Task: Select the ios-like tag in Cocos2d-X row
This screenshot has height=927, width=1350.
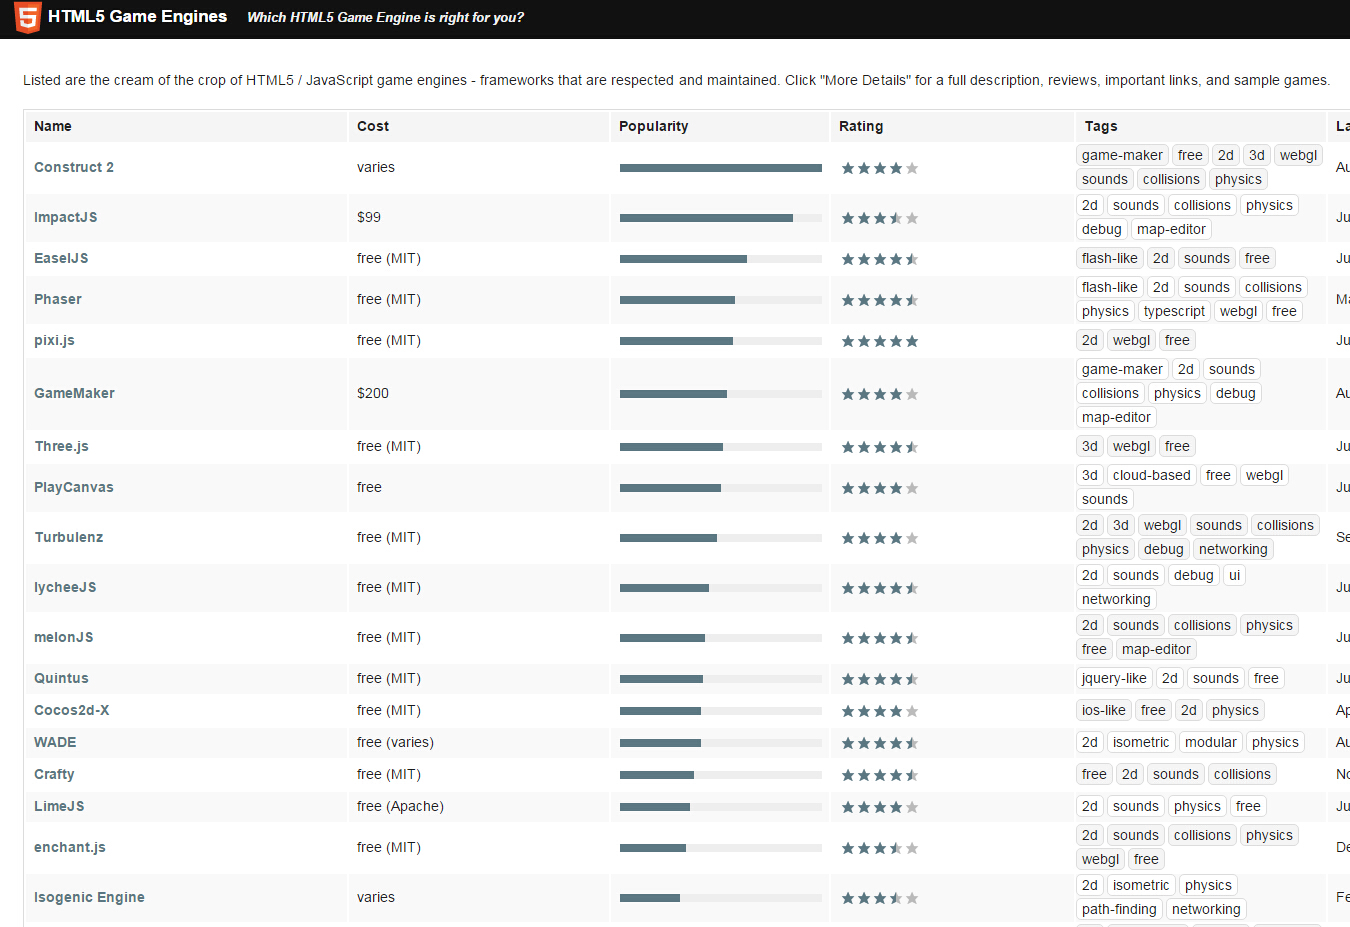Action: [x=1103, y=710]
